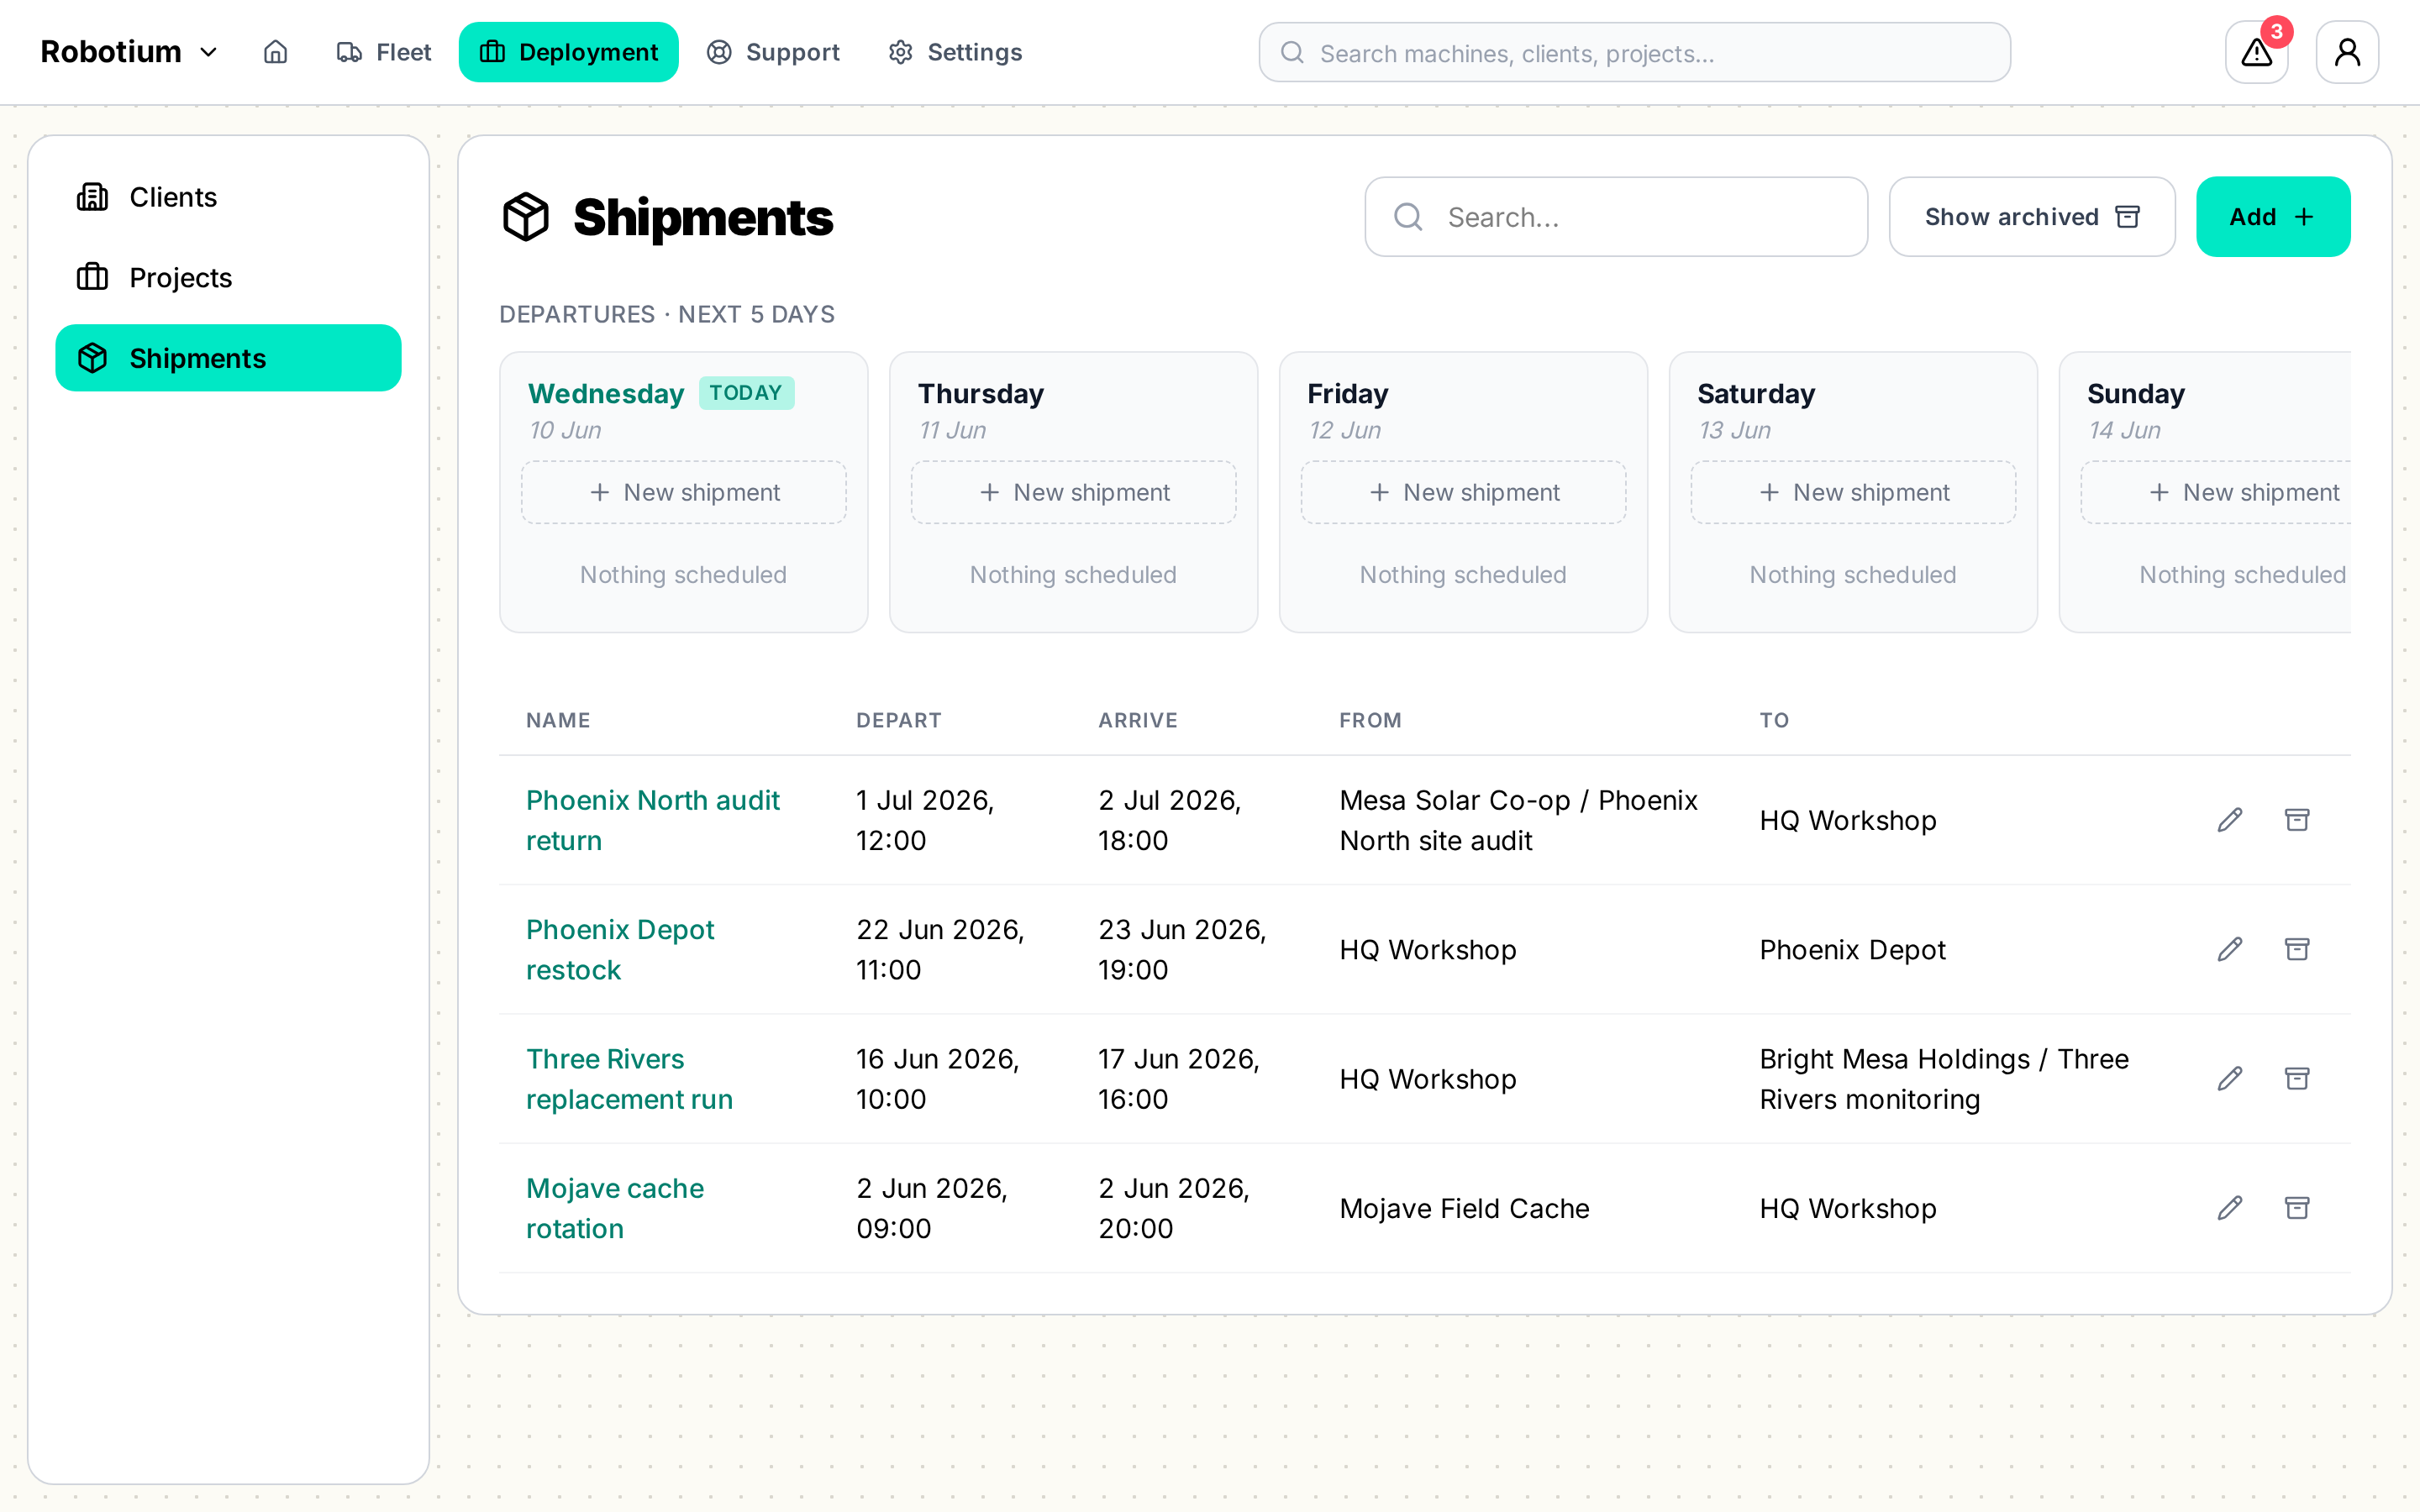Edit the Three Rivers replacement run shipment
The height and width of the screenshot is (1512, 2420).
[2230, 1078]
